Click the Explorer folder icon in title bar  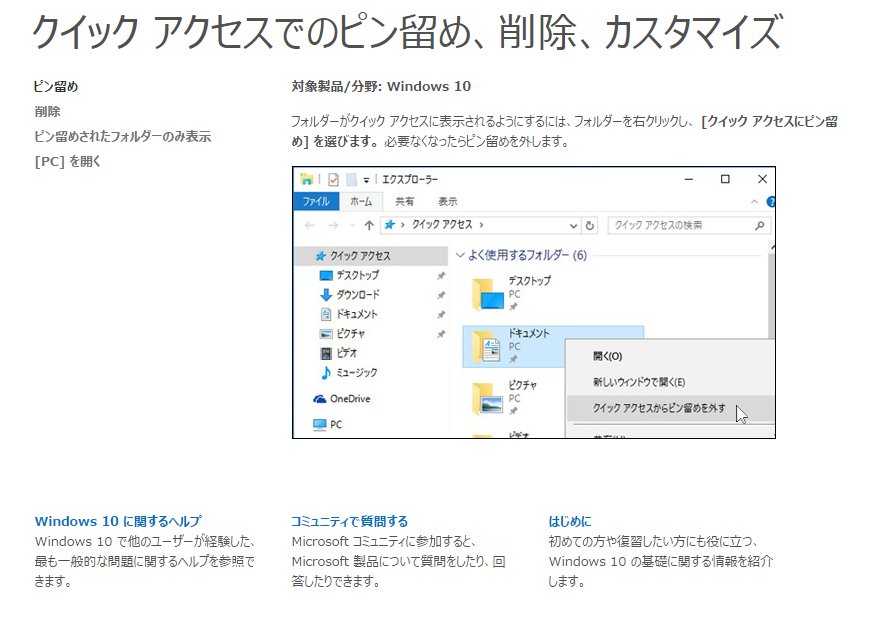point(306,179)
